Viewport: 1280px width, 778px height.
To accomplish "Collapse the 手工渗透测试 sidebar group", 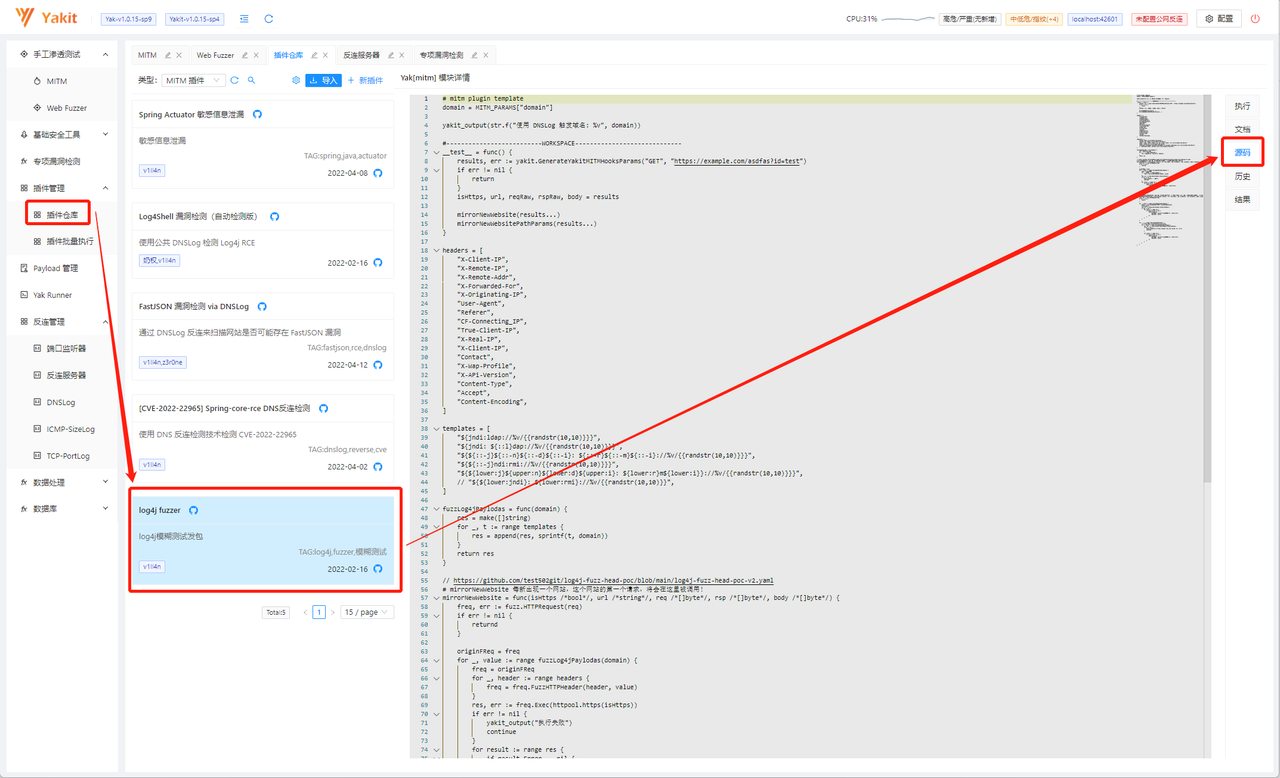I will 107,54.
